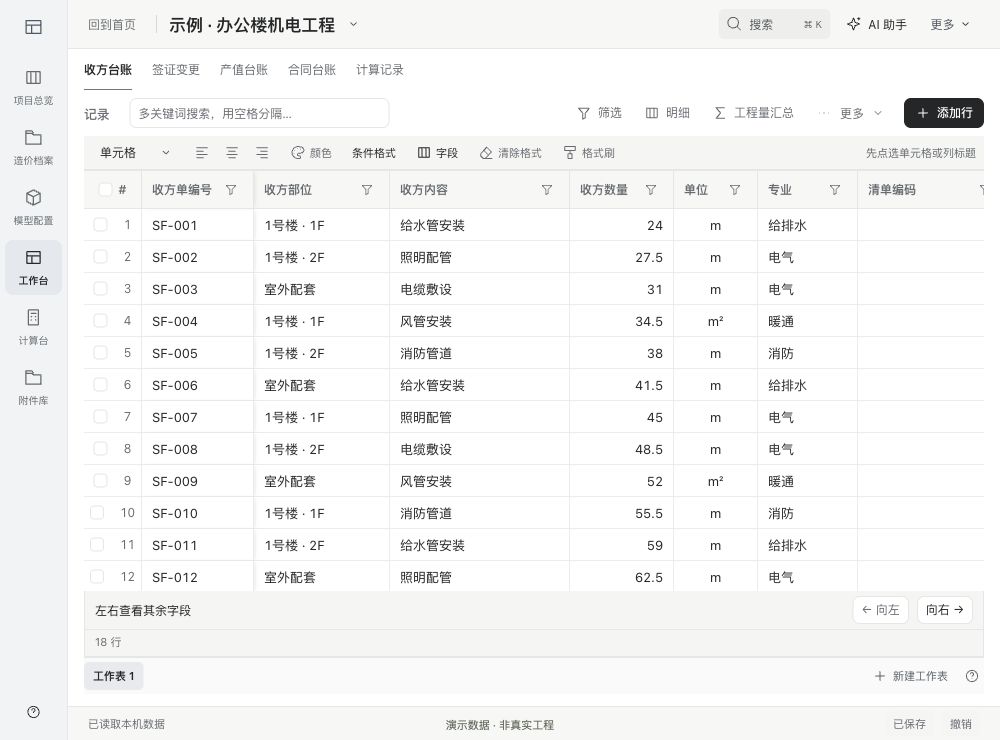1000x740 pixels.
Task: Select the 工作表 1 sheet tab
Action: coord(114,676)
